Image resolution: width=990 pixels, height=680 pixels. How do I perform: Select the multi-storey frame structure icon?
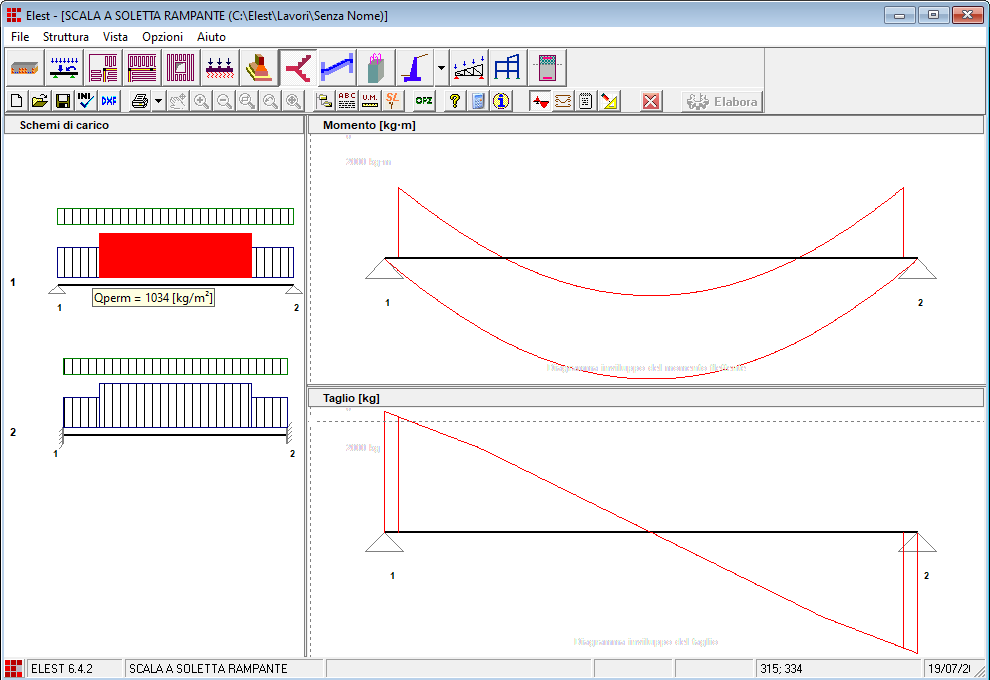(508, 68)
